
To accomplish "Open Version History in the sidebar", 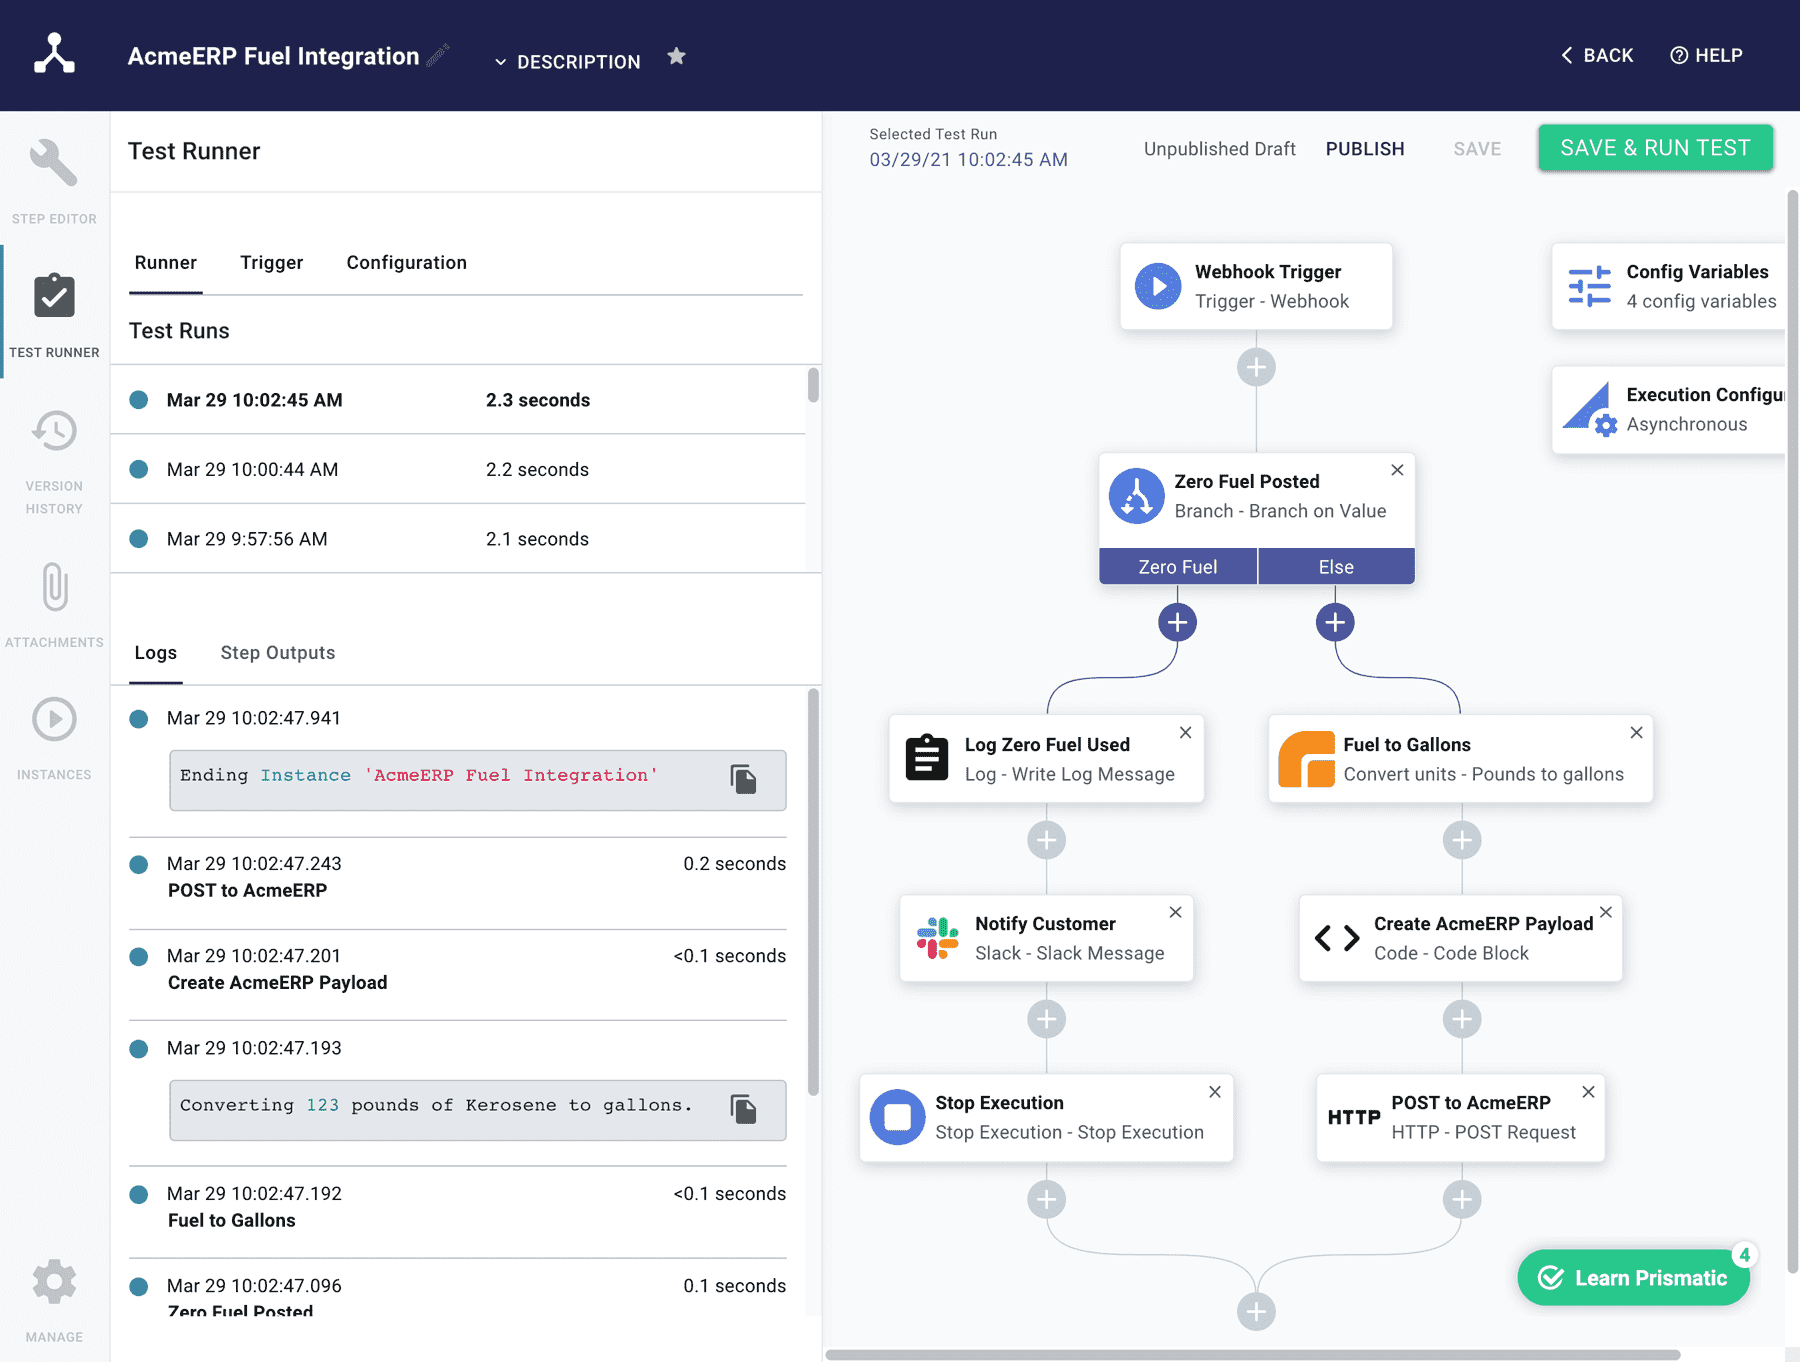I will point(54,462).
